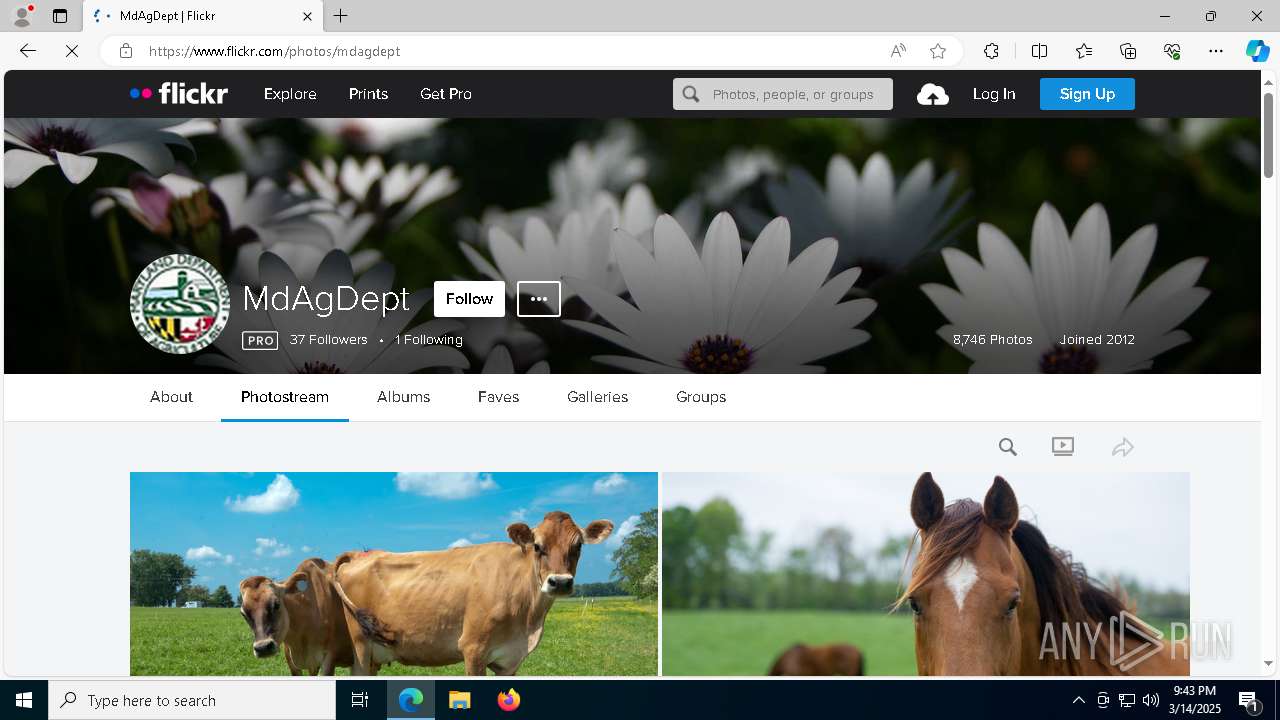The width and height of the screenshot is (1280, 720).
Task: Open the Windows Start menu
Action: [x=24, y=700]
